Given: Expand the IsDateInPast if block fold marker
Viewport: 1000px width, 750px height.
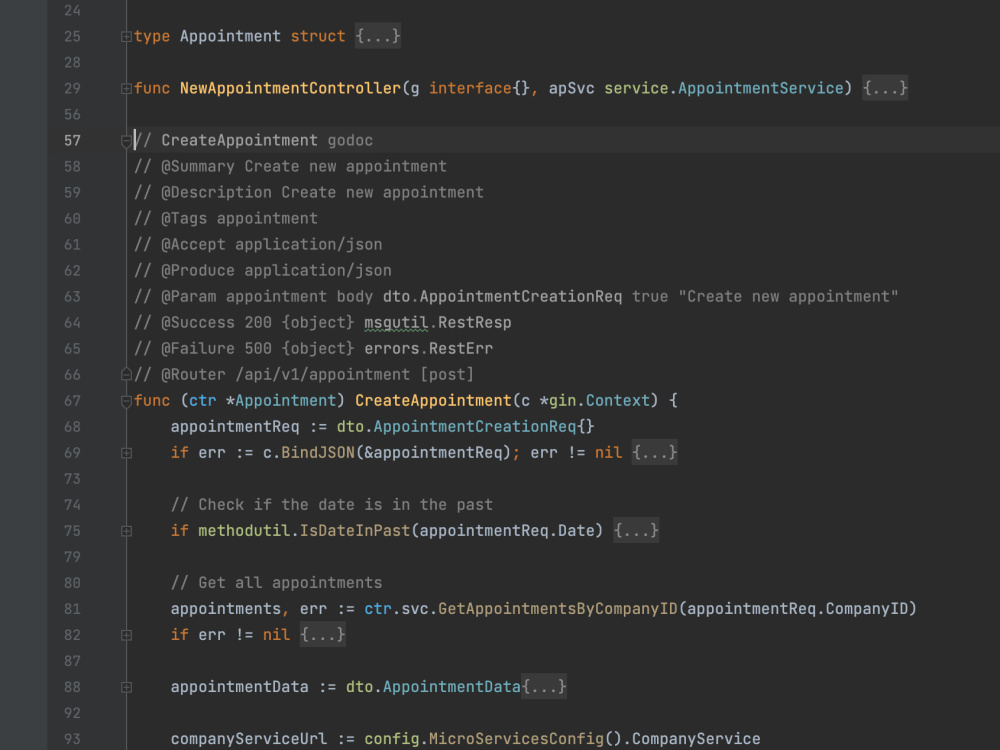Looking at the screenshot, I should coord(126,531).
